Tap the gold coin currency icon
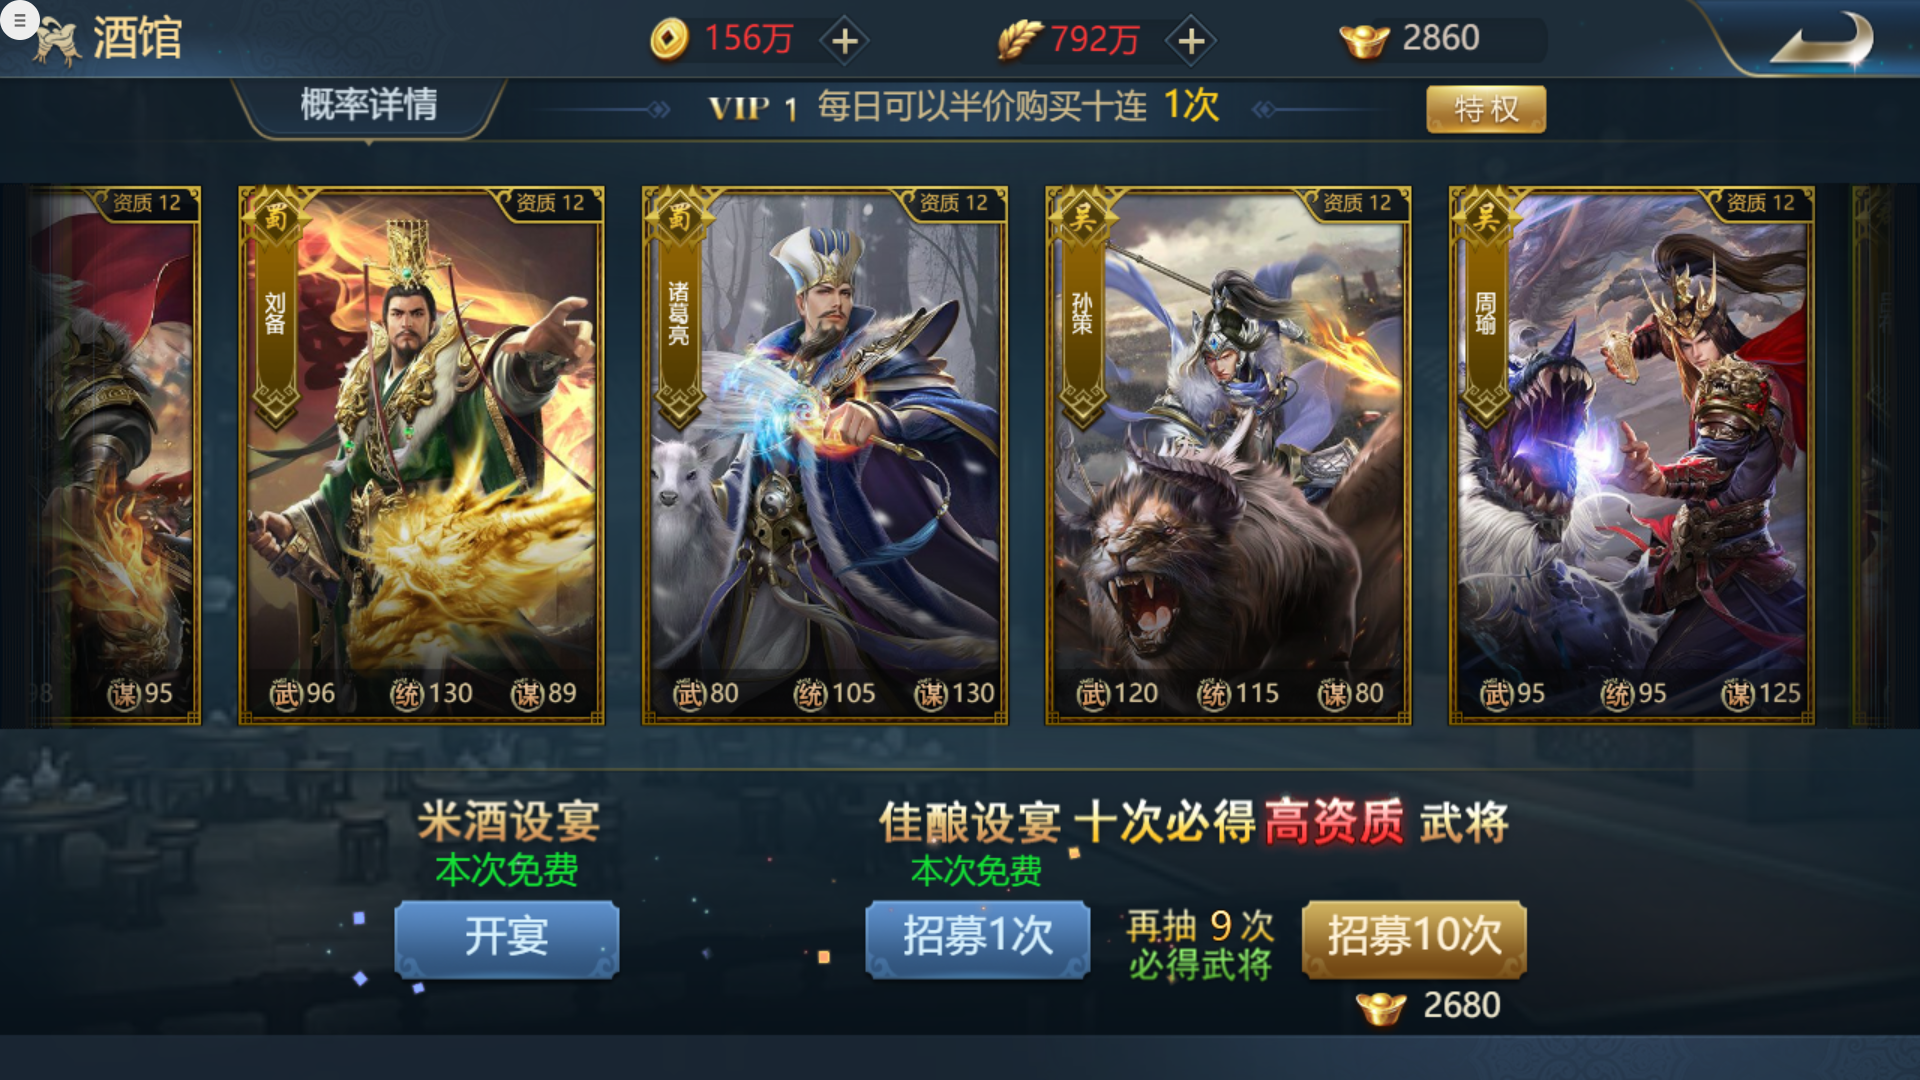Screen dimensions: 1920x1080 [669, 40]
